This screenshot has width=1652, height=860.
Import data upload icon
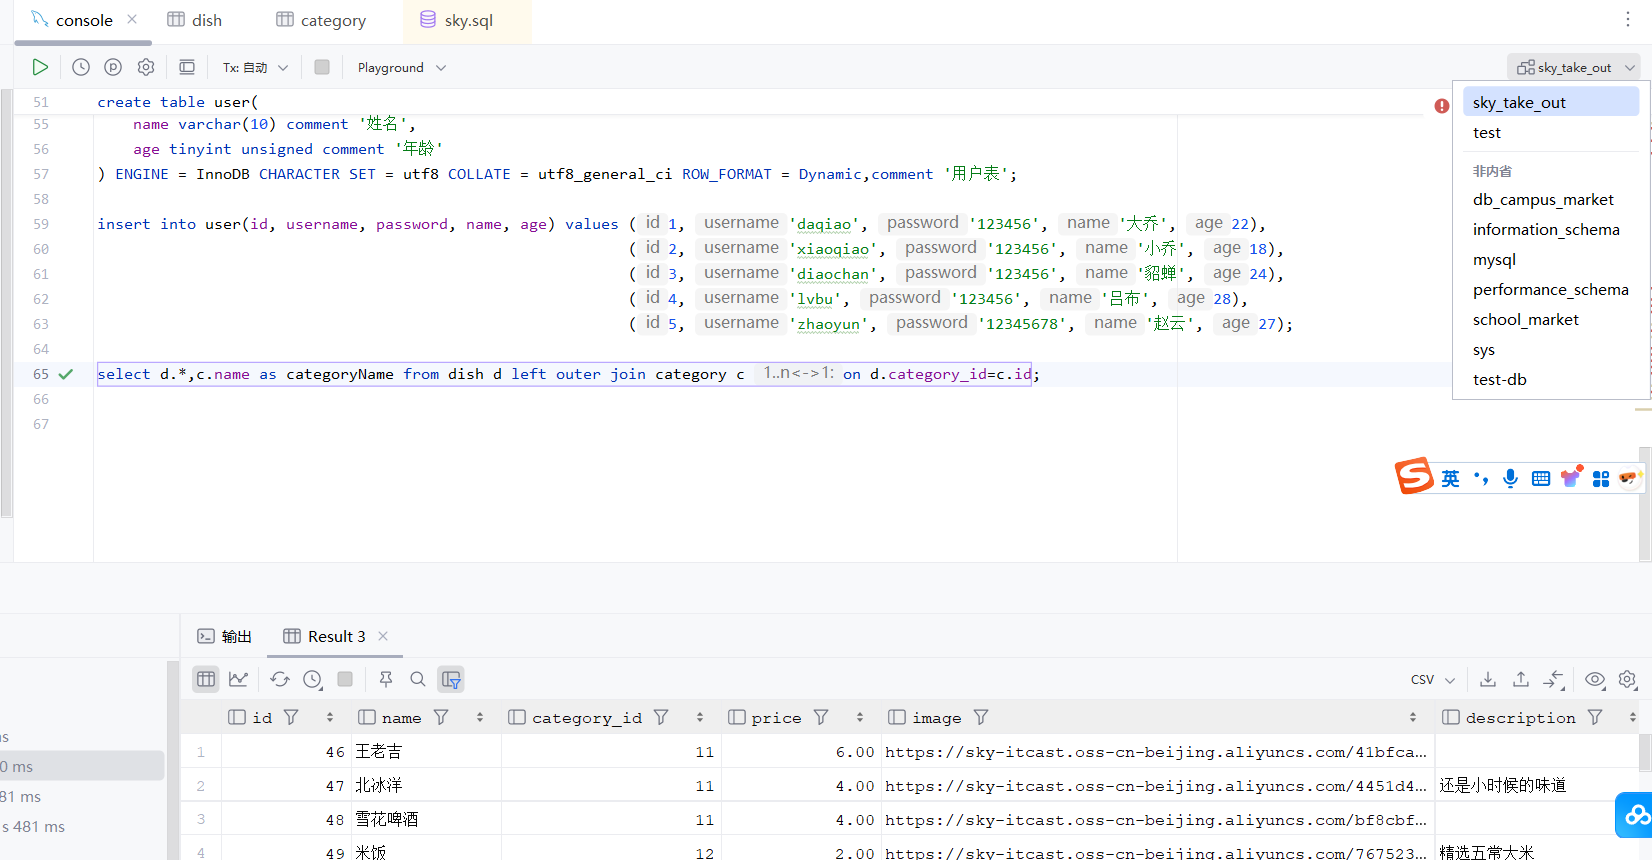1521,679
